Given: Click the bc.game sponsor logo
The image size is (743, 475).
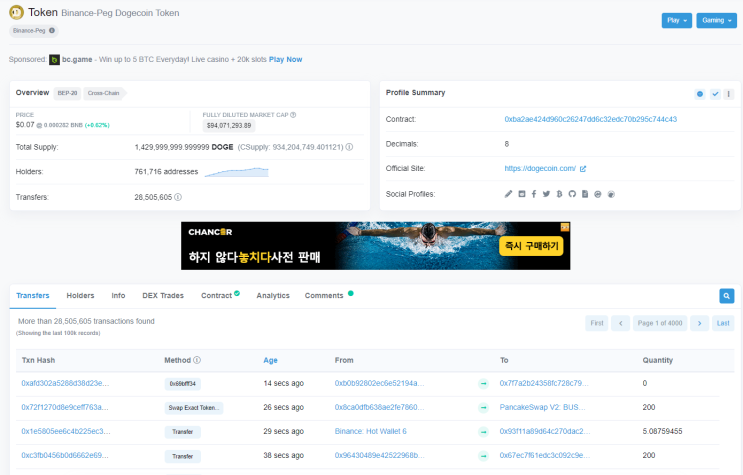Looking at the screenshot, I should point(54,60).
